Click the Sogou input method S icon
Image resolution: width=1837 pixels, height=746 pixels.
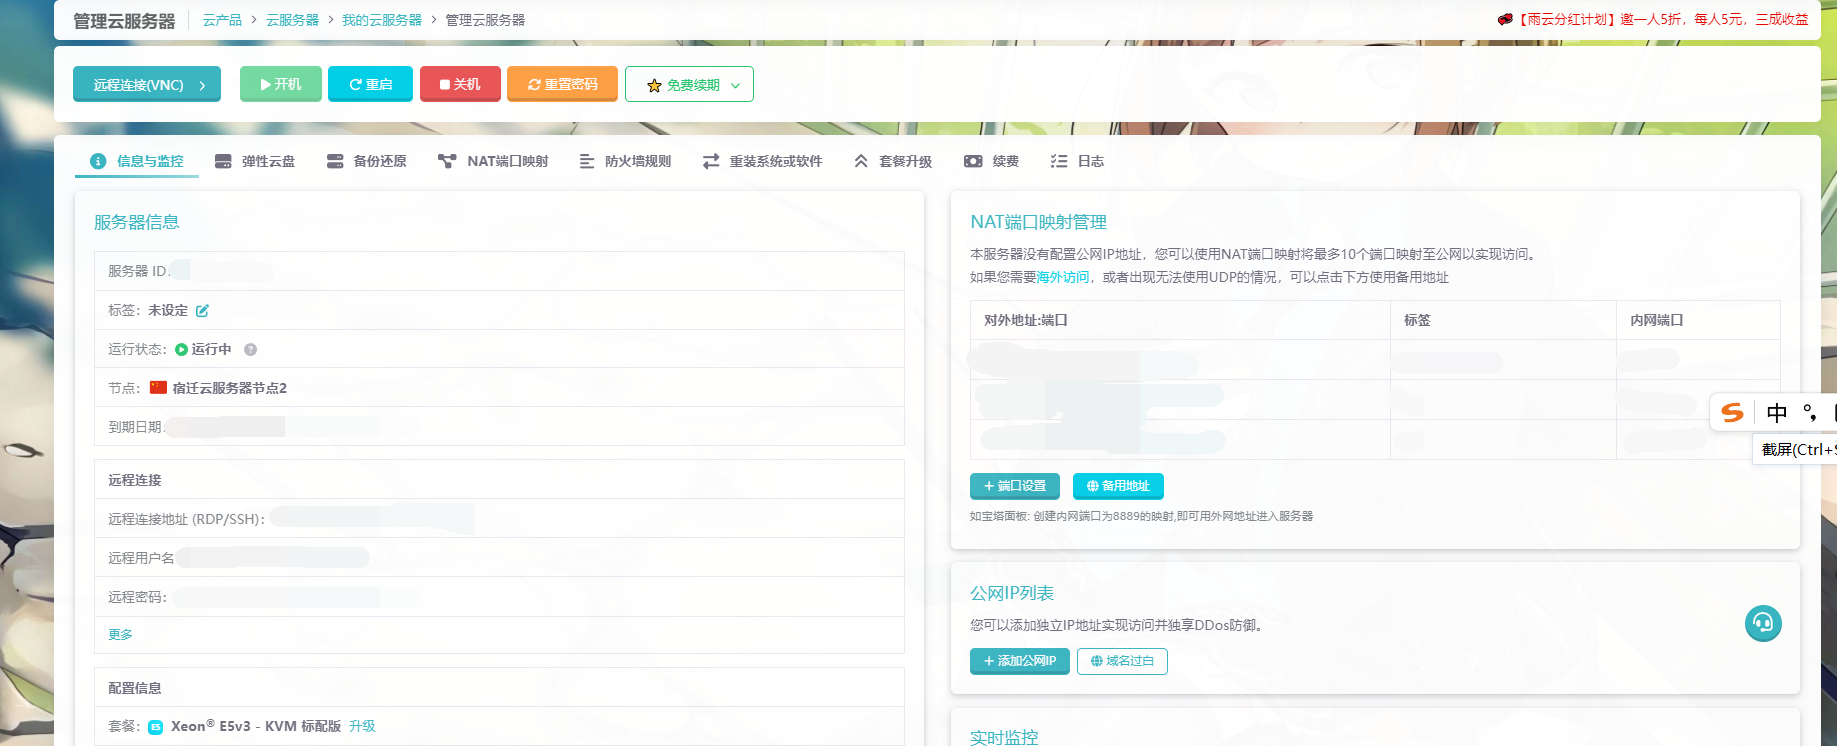tap(1732, 413)
